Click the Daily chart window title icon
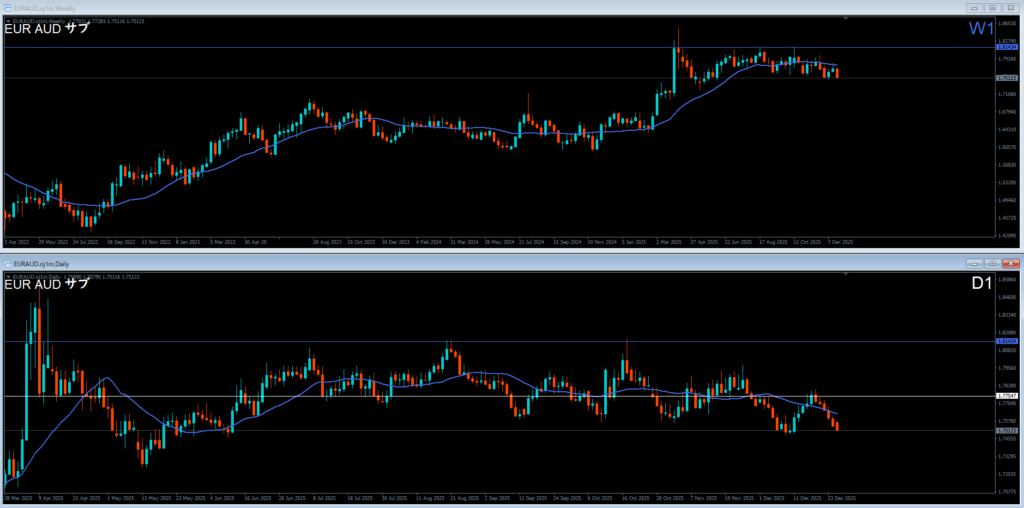The image size is (1024, 508). coord(7,262)
